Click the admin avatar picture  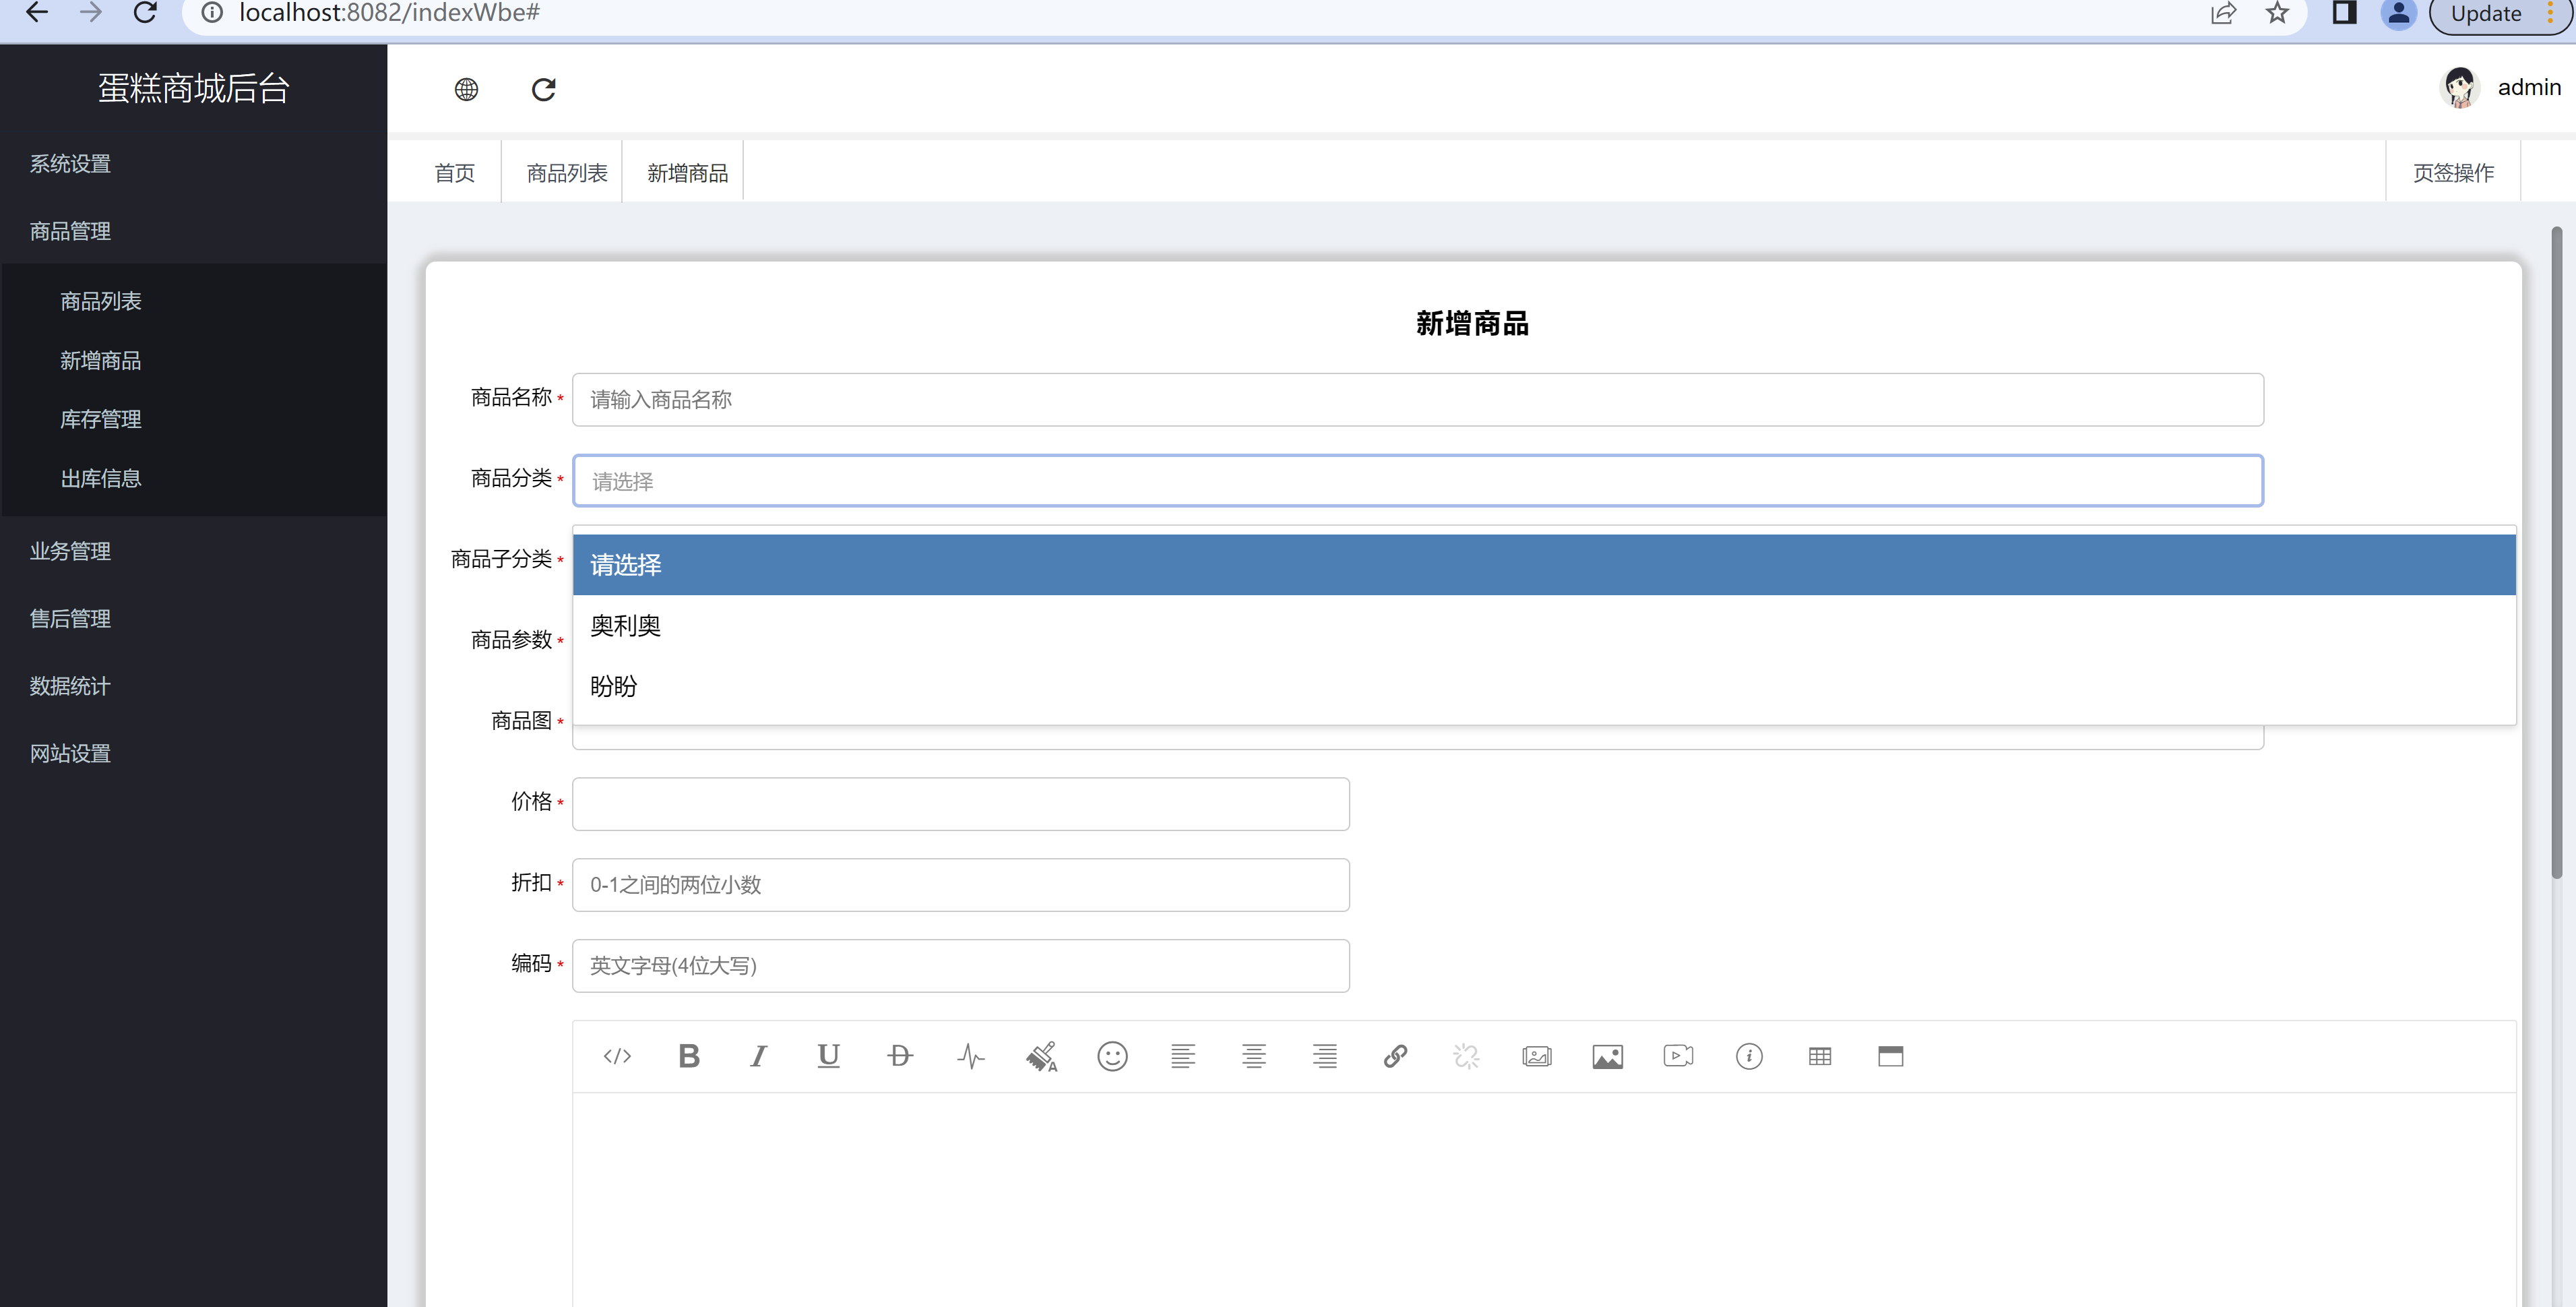(2459, 88)
